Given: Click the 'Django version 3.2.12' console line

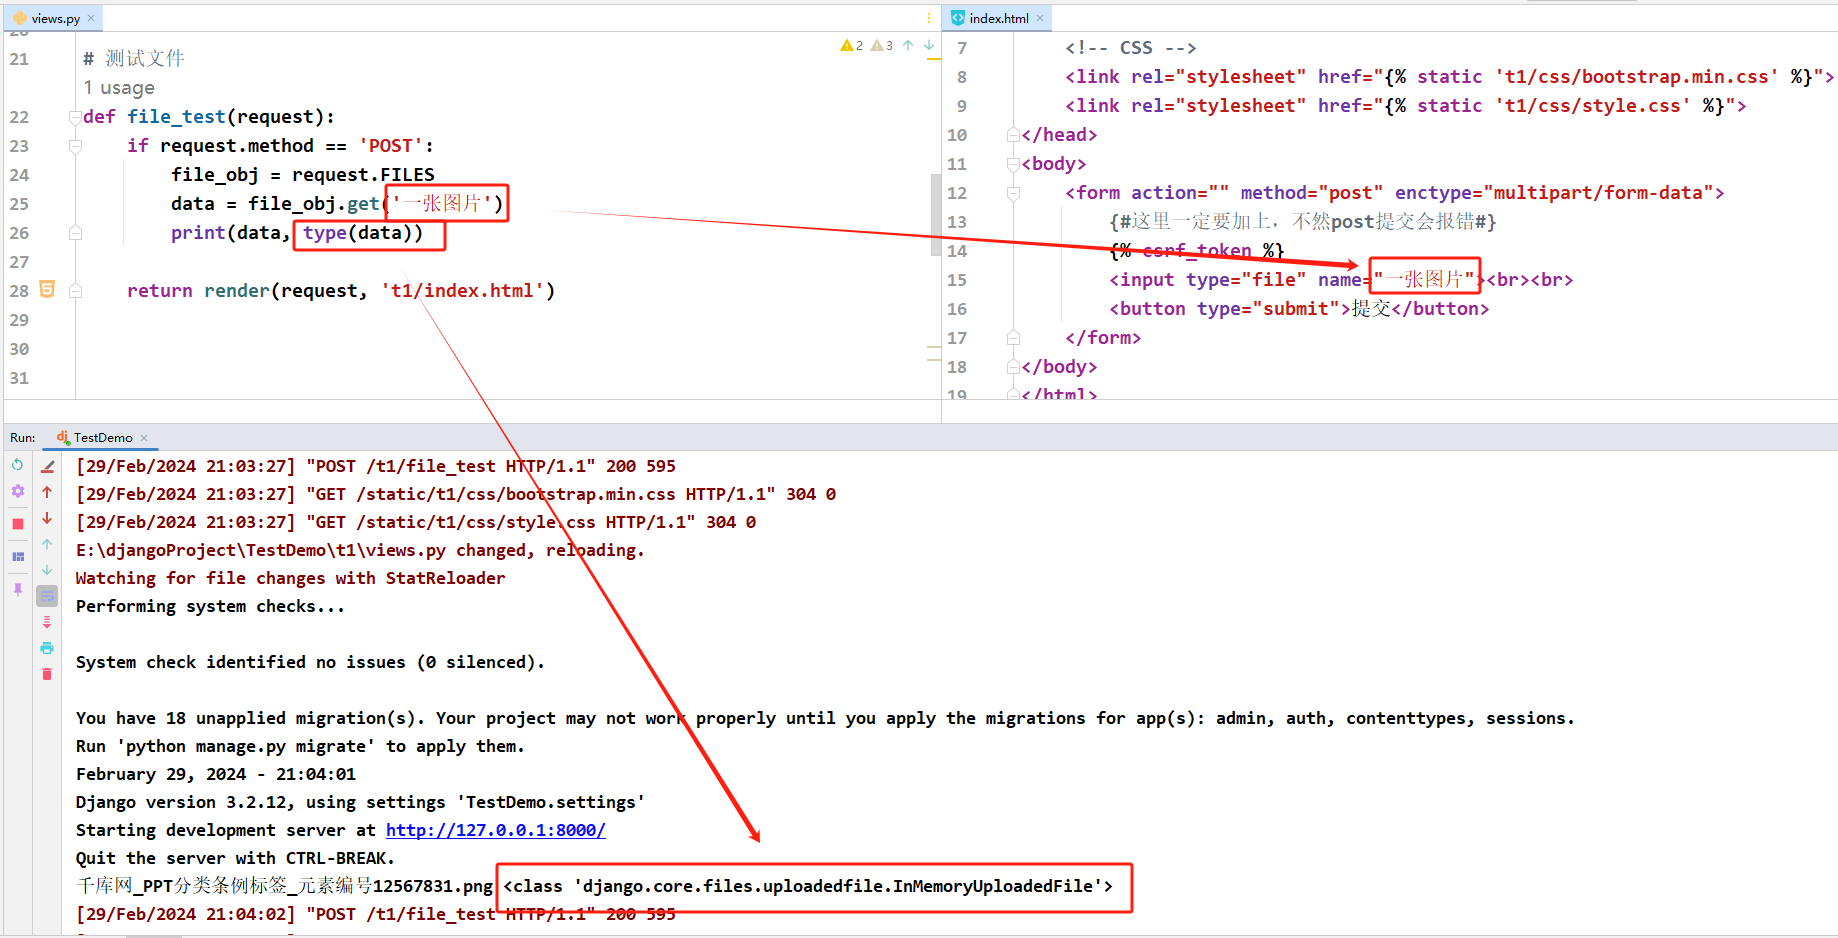Looking at the screenshot, I should point(360,802).
